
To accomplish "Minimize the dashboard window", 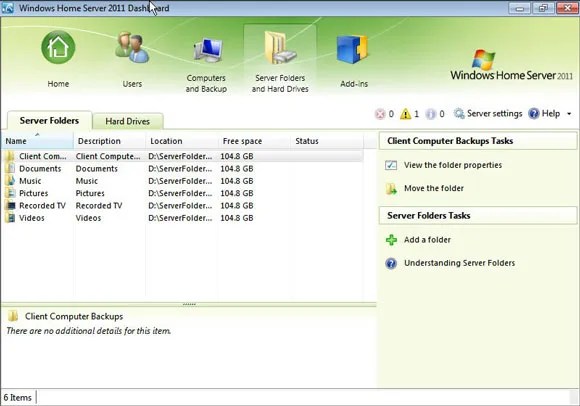I will (520, 8).
